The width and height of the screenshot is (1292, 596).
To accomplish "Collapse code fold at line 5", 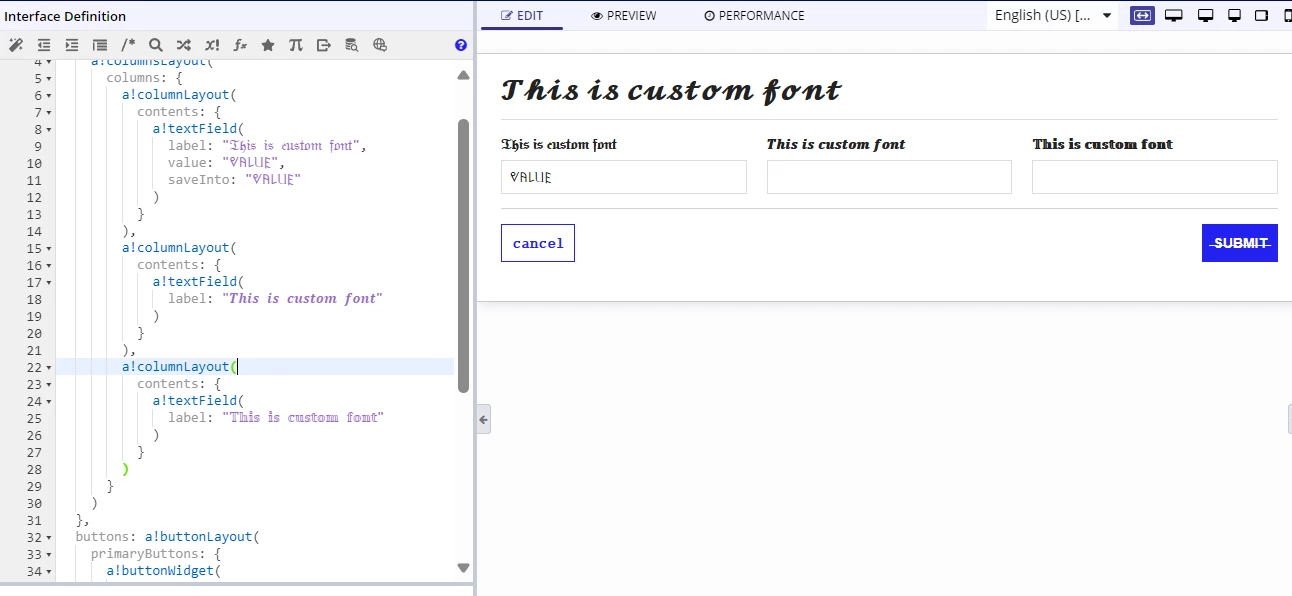I will (49, 78).
